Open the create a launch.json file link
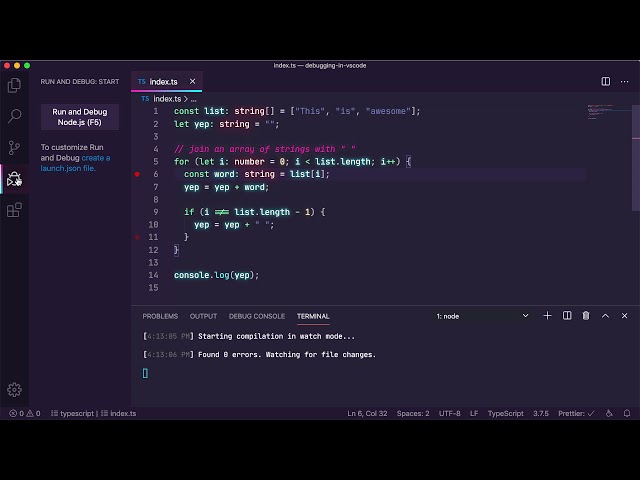This screenshot has width=640, height=480. [75, 163]
